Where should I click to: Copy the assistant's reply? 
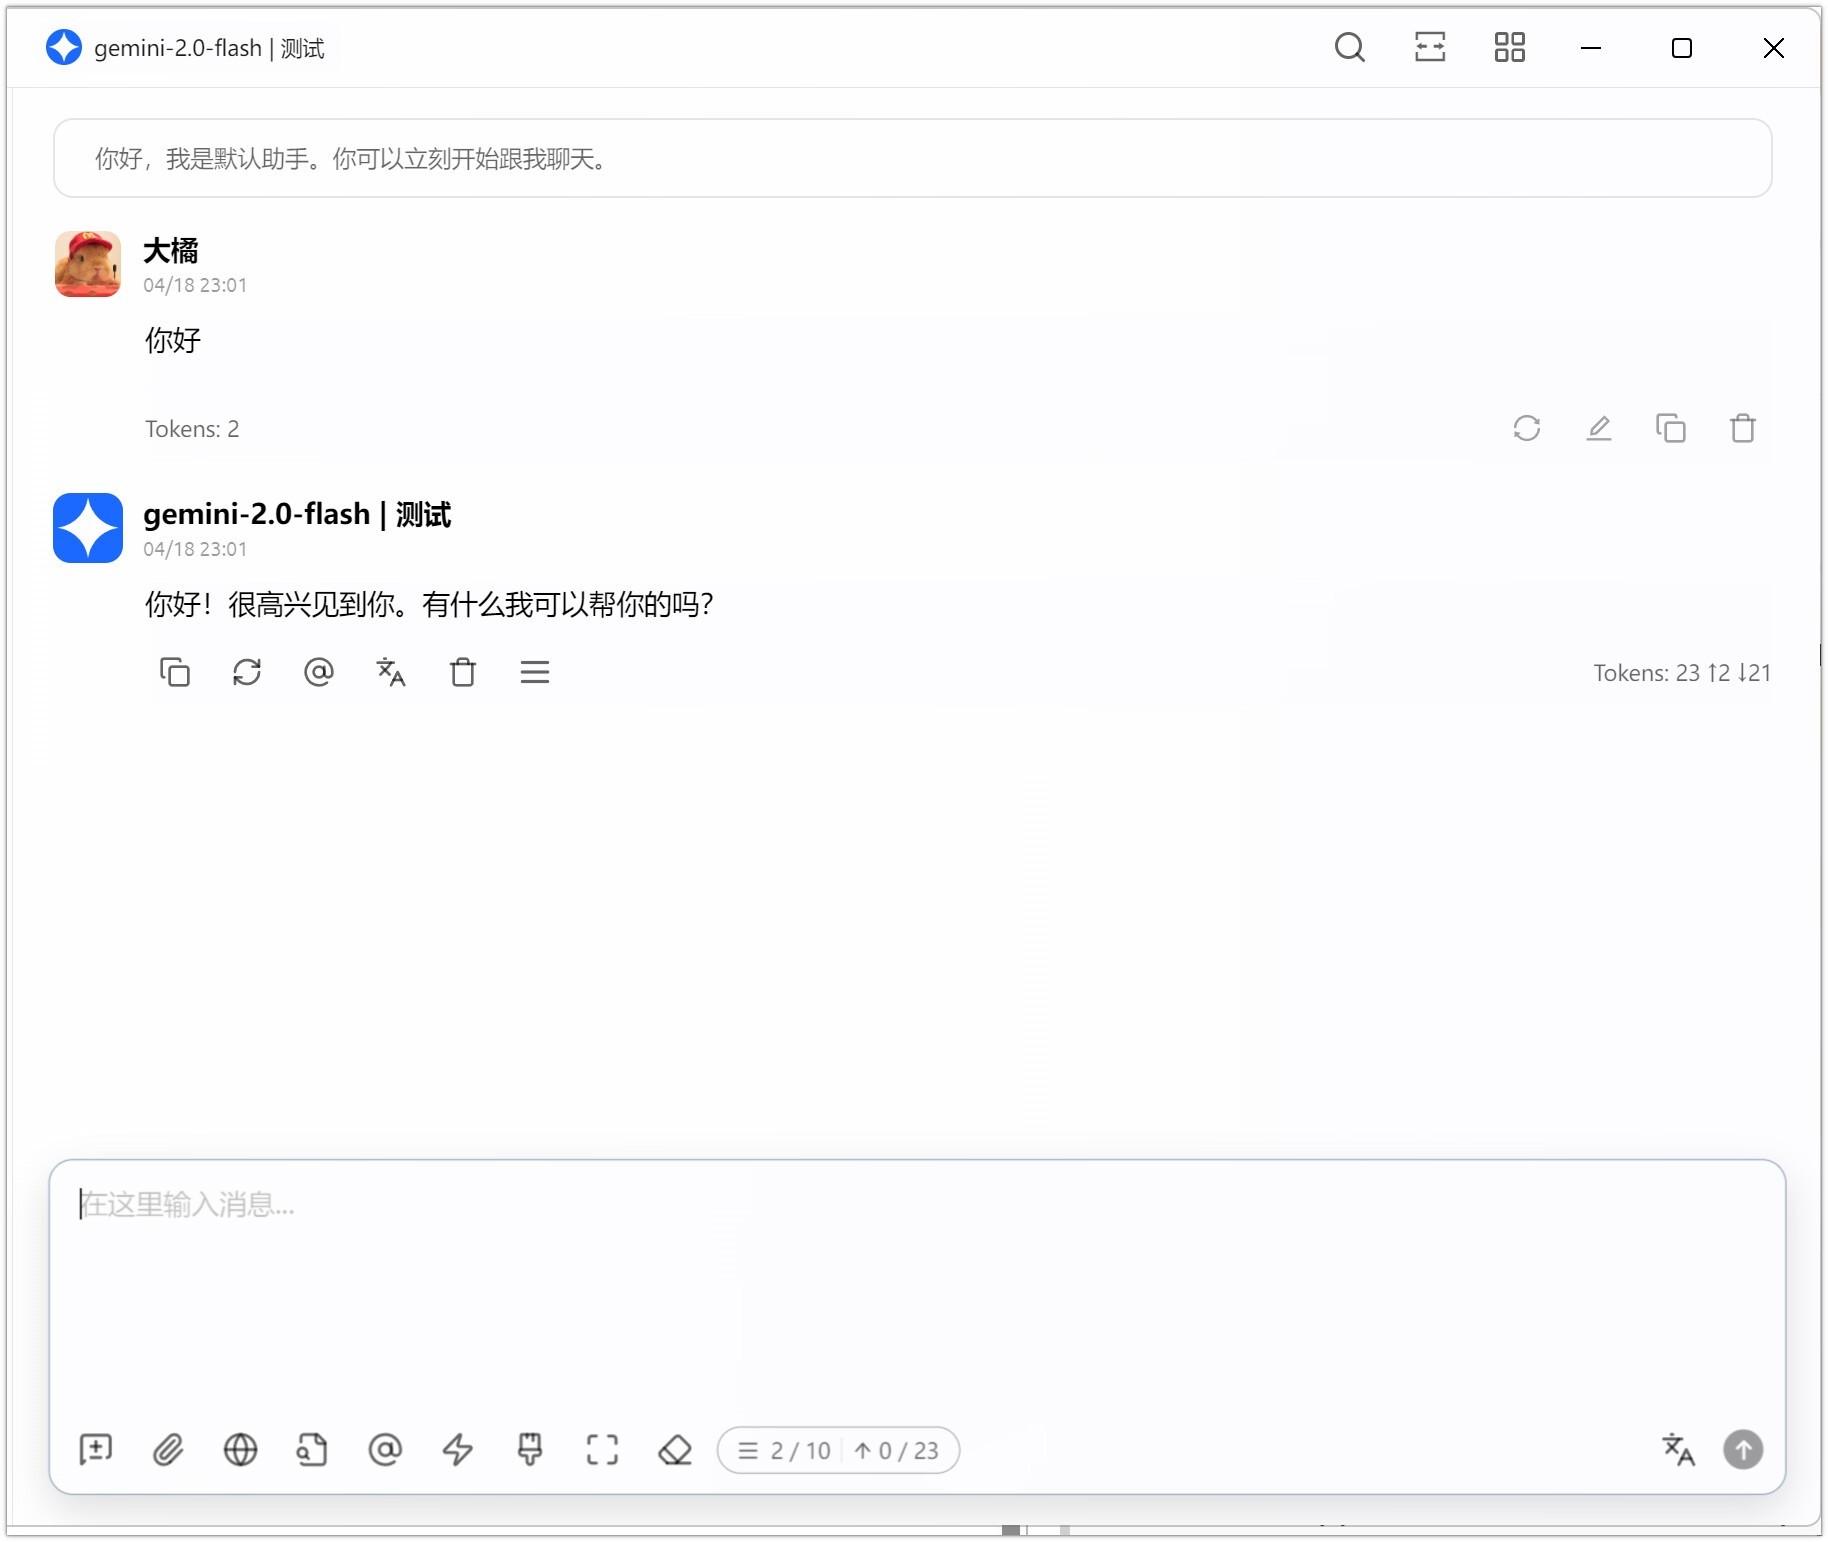click(175, 672)
